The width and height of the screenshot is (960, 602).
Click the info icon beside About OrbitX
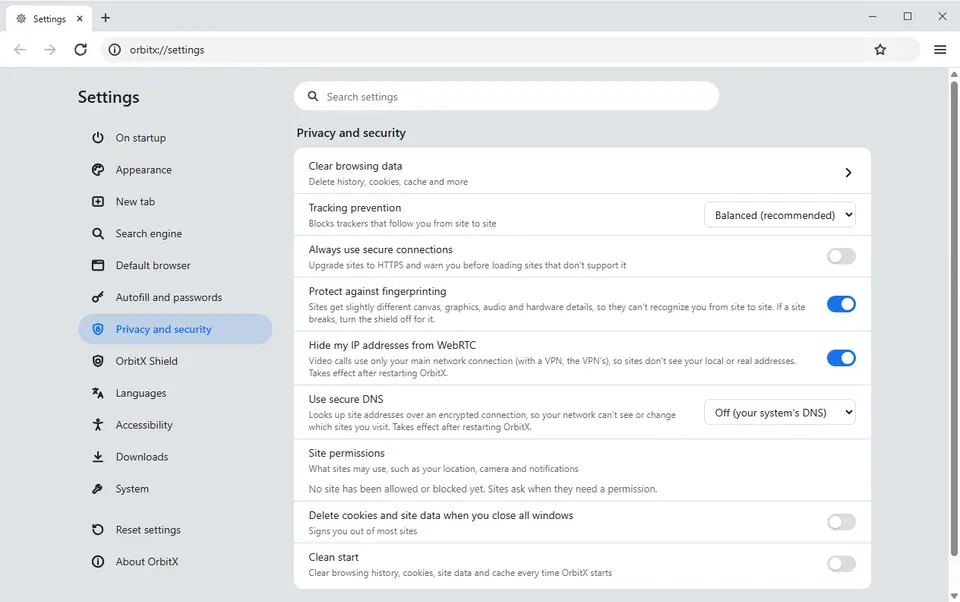(x=98, y=561)
